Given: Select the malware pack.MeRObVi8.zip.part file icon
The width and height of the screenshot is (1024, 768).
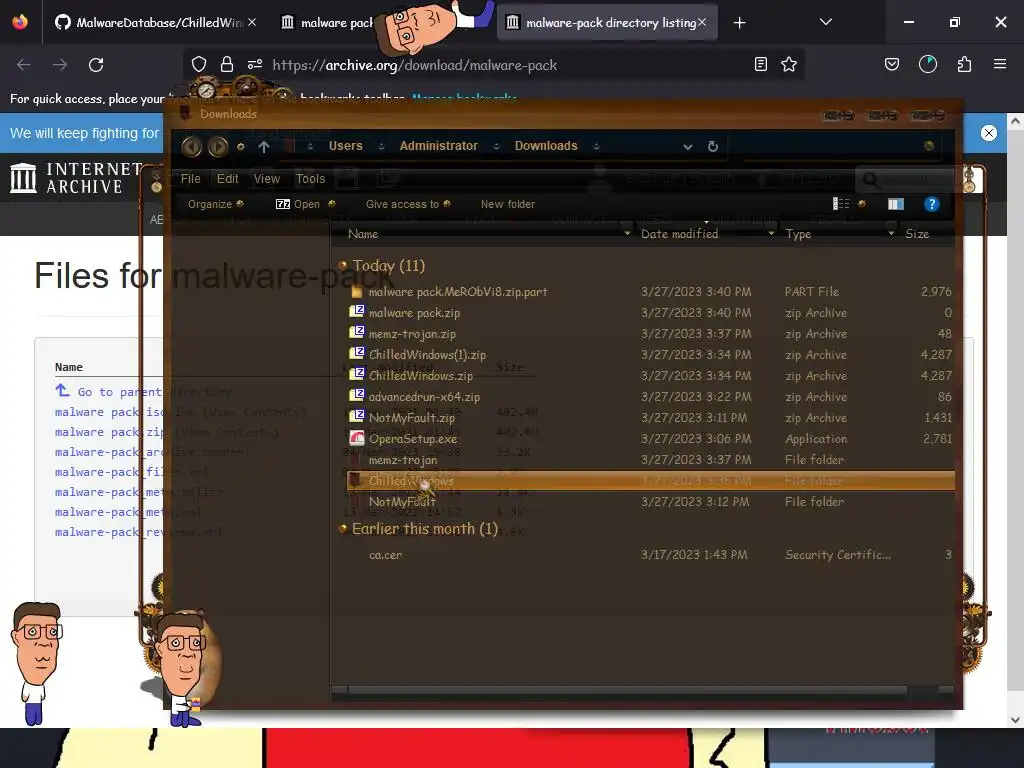Looking at the screenshot, I should click(357, 291).
